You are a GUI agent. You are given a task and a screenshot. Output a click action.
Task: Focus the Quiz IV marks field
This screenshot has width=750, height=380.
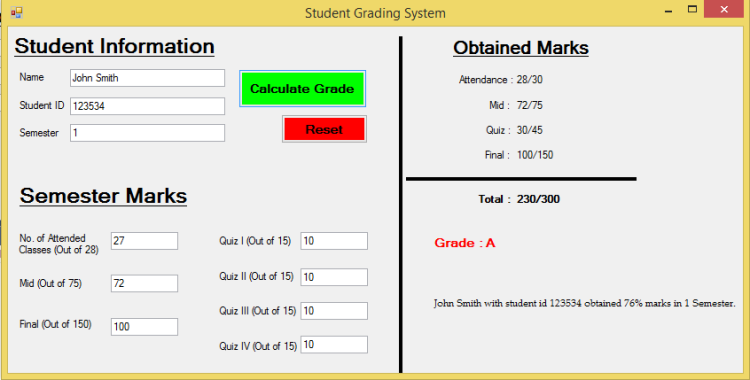[x=334, y=345]
